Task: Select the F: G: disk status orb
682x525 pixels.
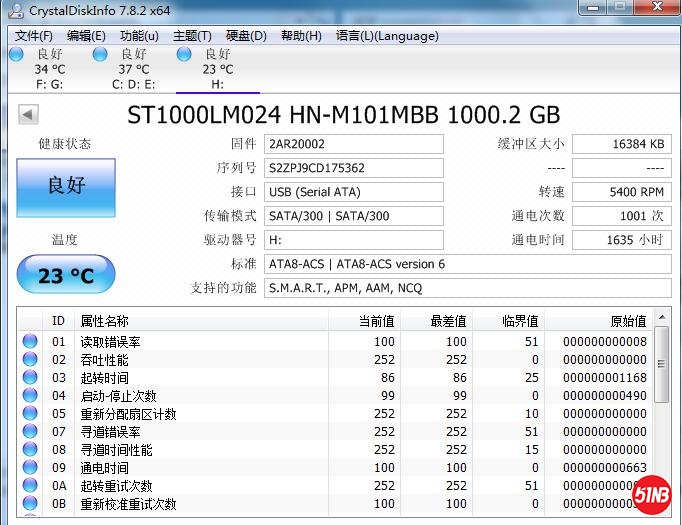Action: [17, 54]
